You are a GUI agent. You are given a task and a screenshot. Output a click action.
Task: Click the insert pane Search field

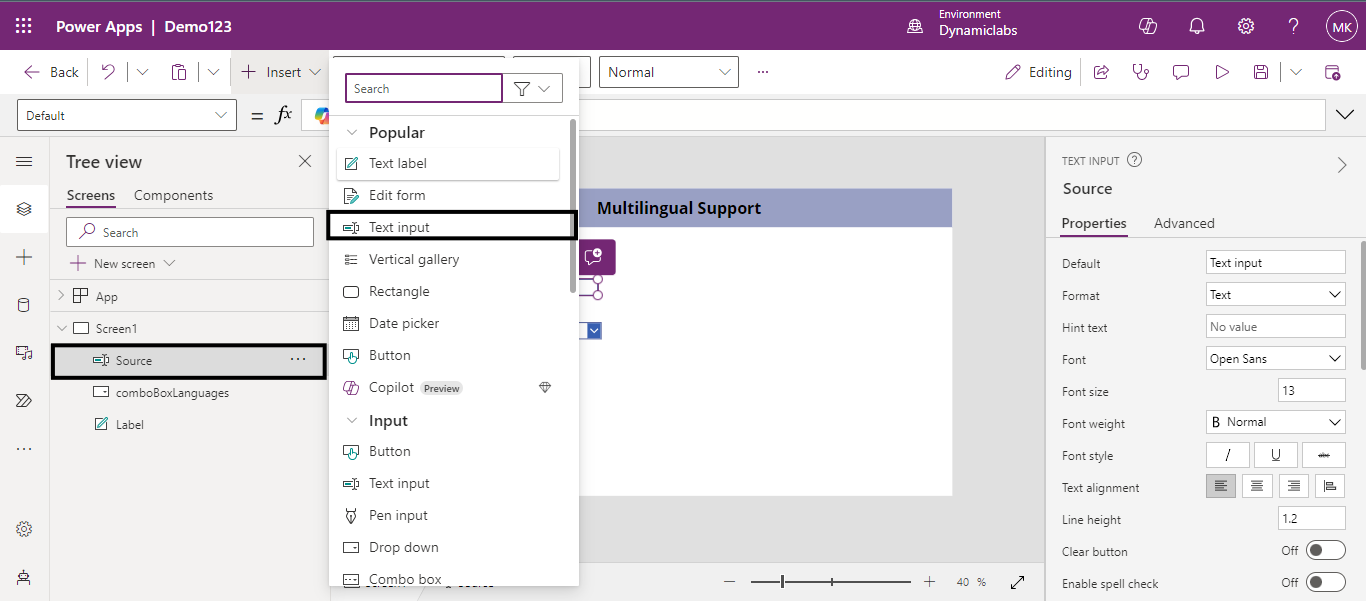(x=423, y=89)
